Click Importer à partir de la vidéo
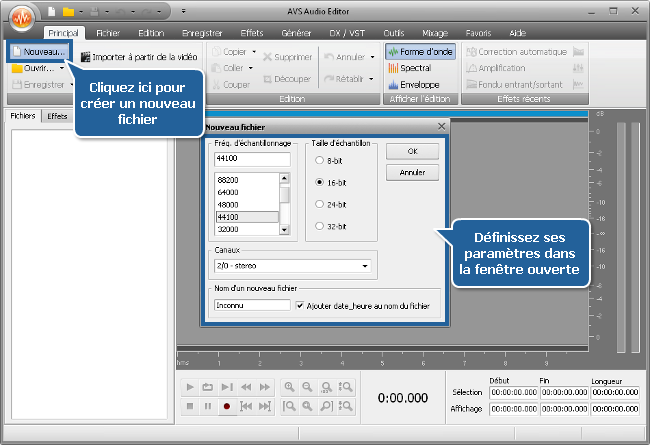The image size is (650, 445). (138, 58)
